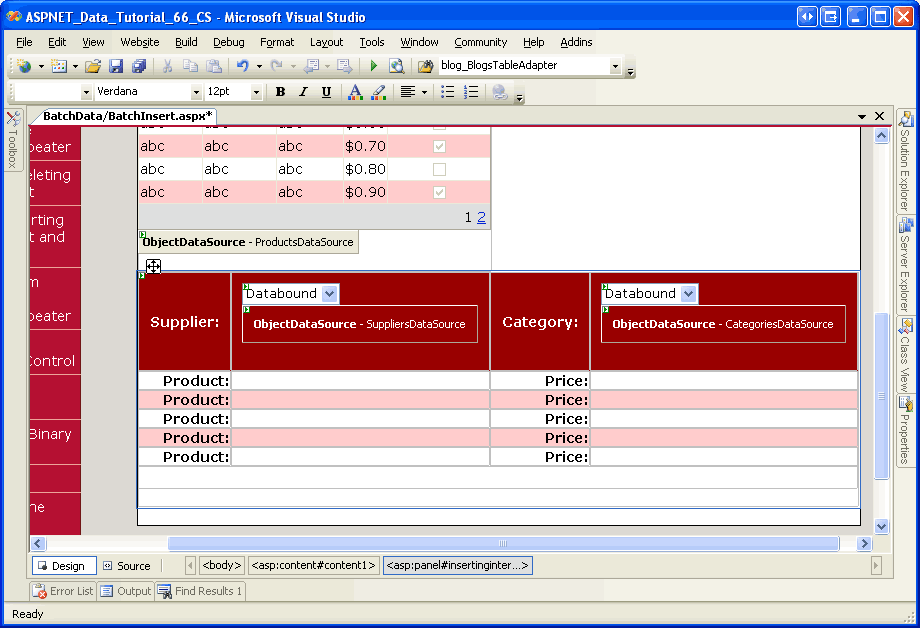Open the Website menu
920x628 pixels.
pos(140,42)
